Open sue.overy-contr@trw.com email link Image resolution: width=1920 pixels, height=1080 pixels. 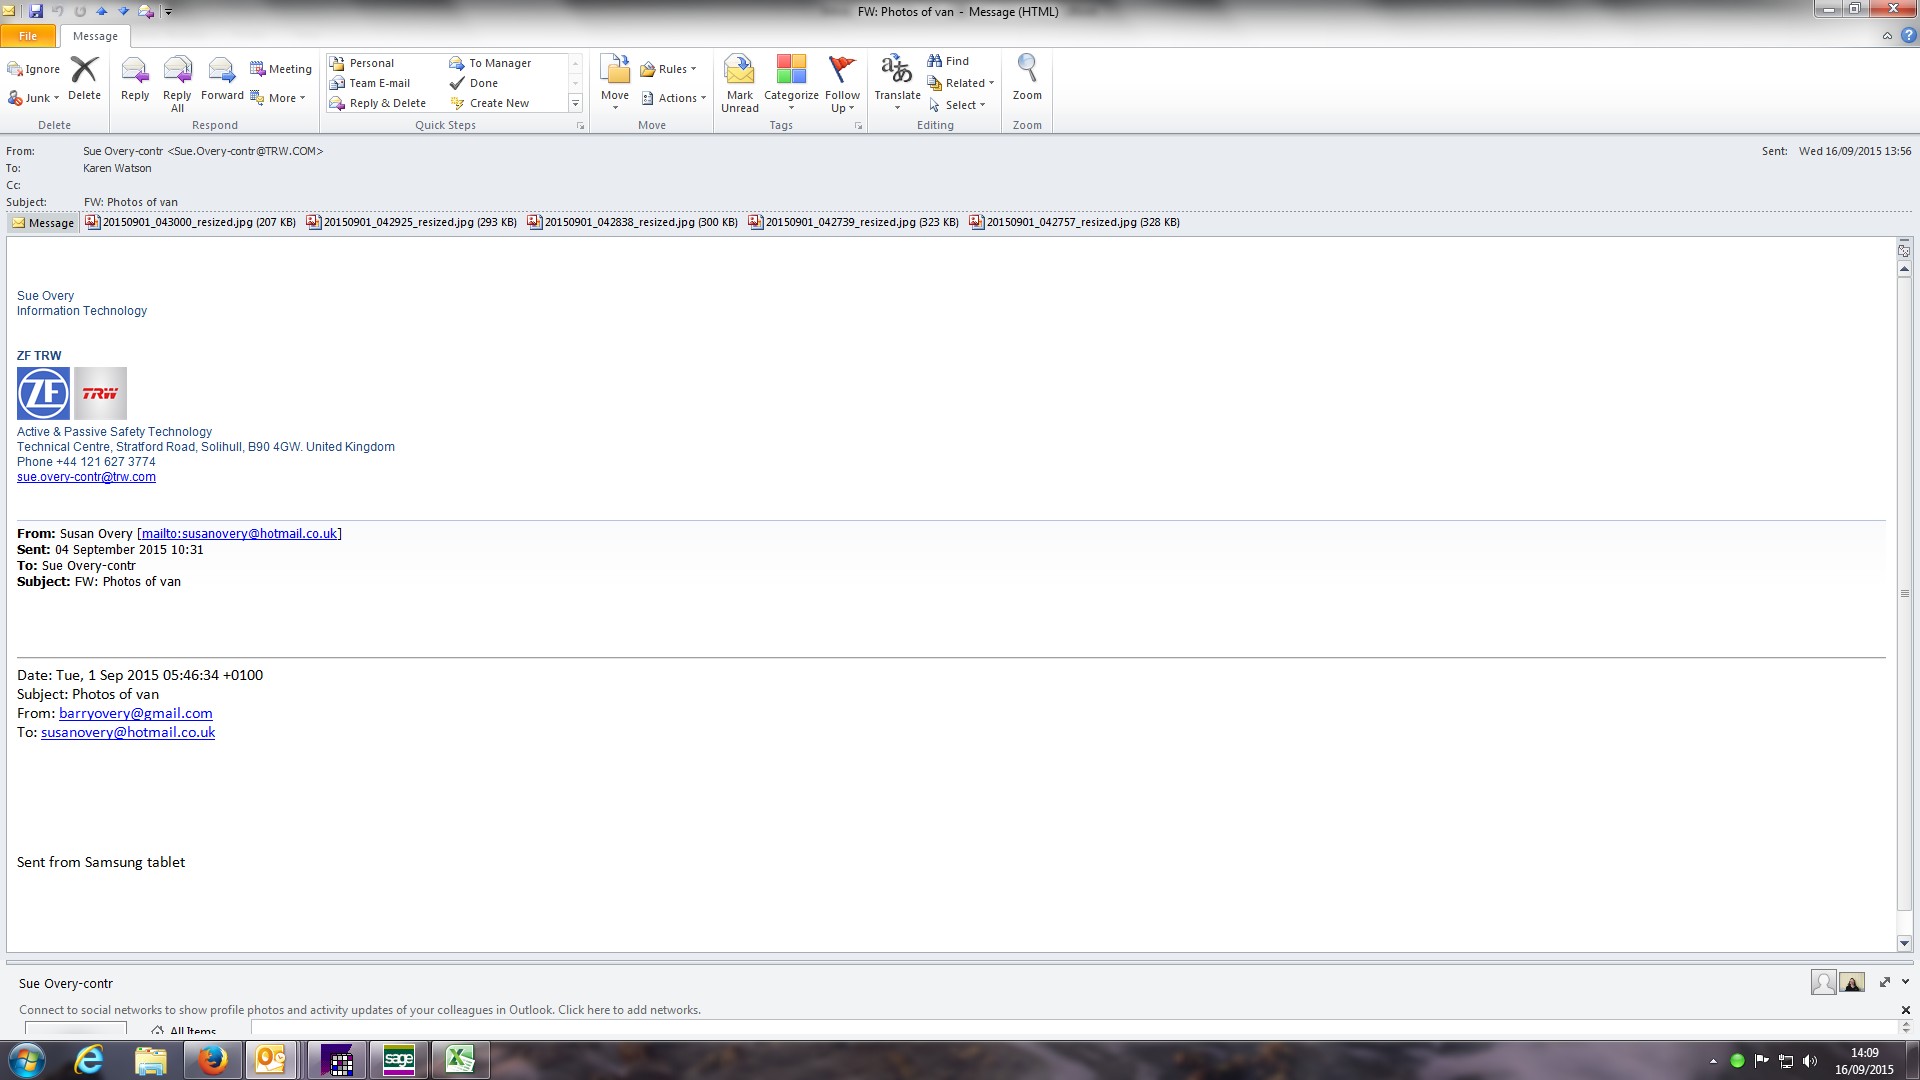coord(86,477)
